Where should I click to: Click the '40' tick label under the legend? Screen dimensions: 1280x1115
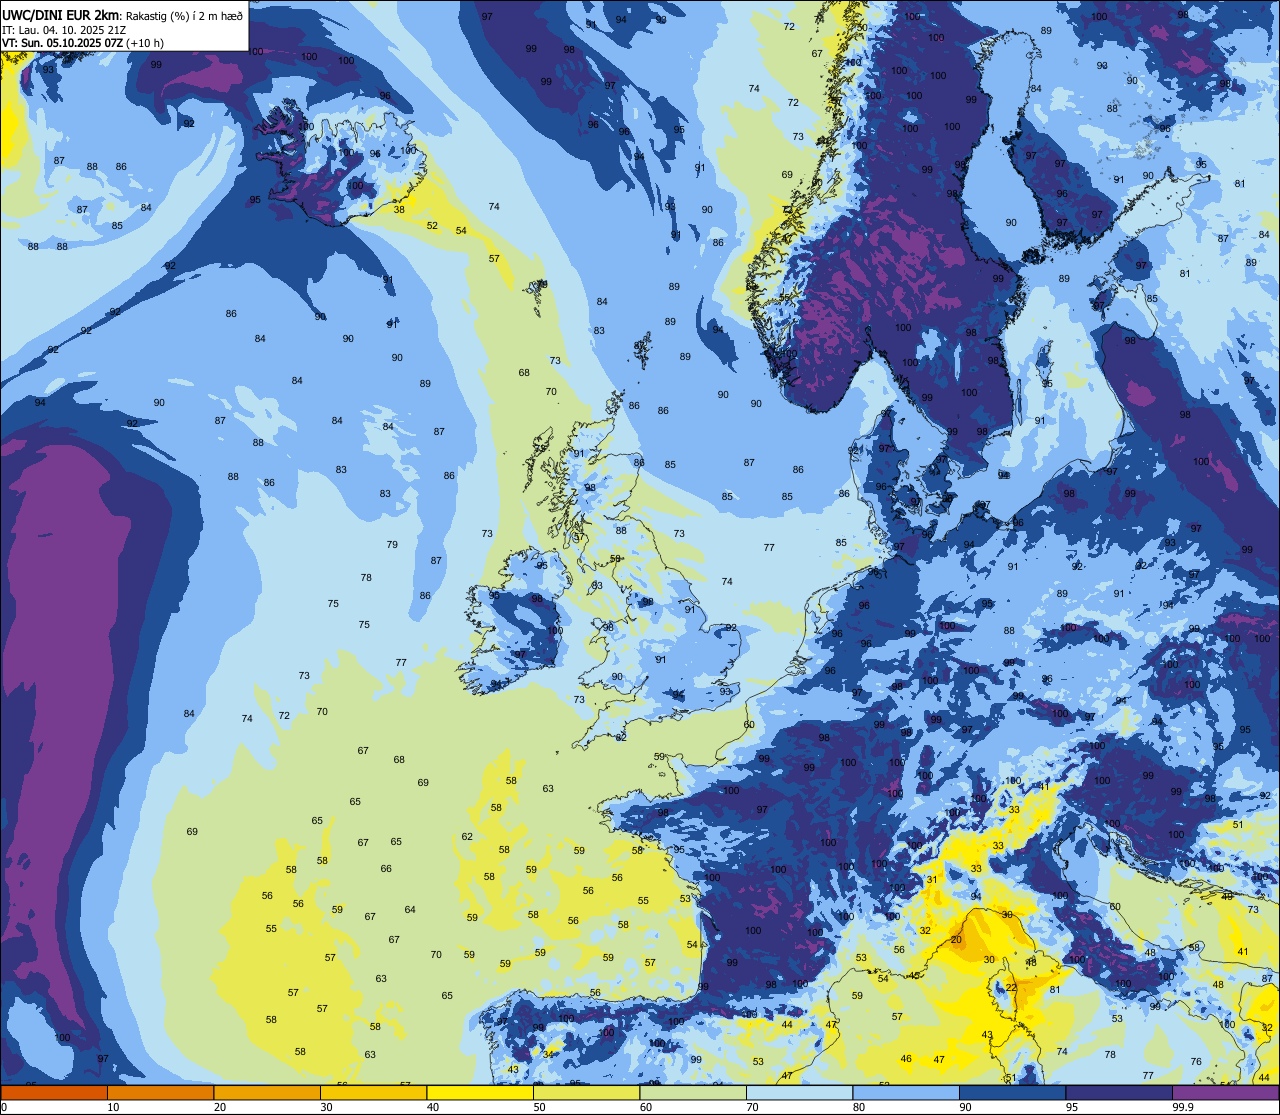point(433,1107)
